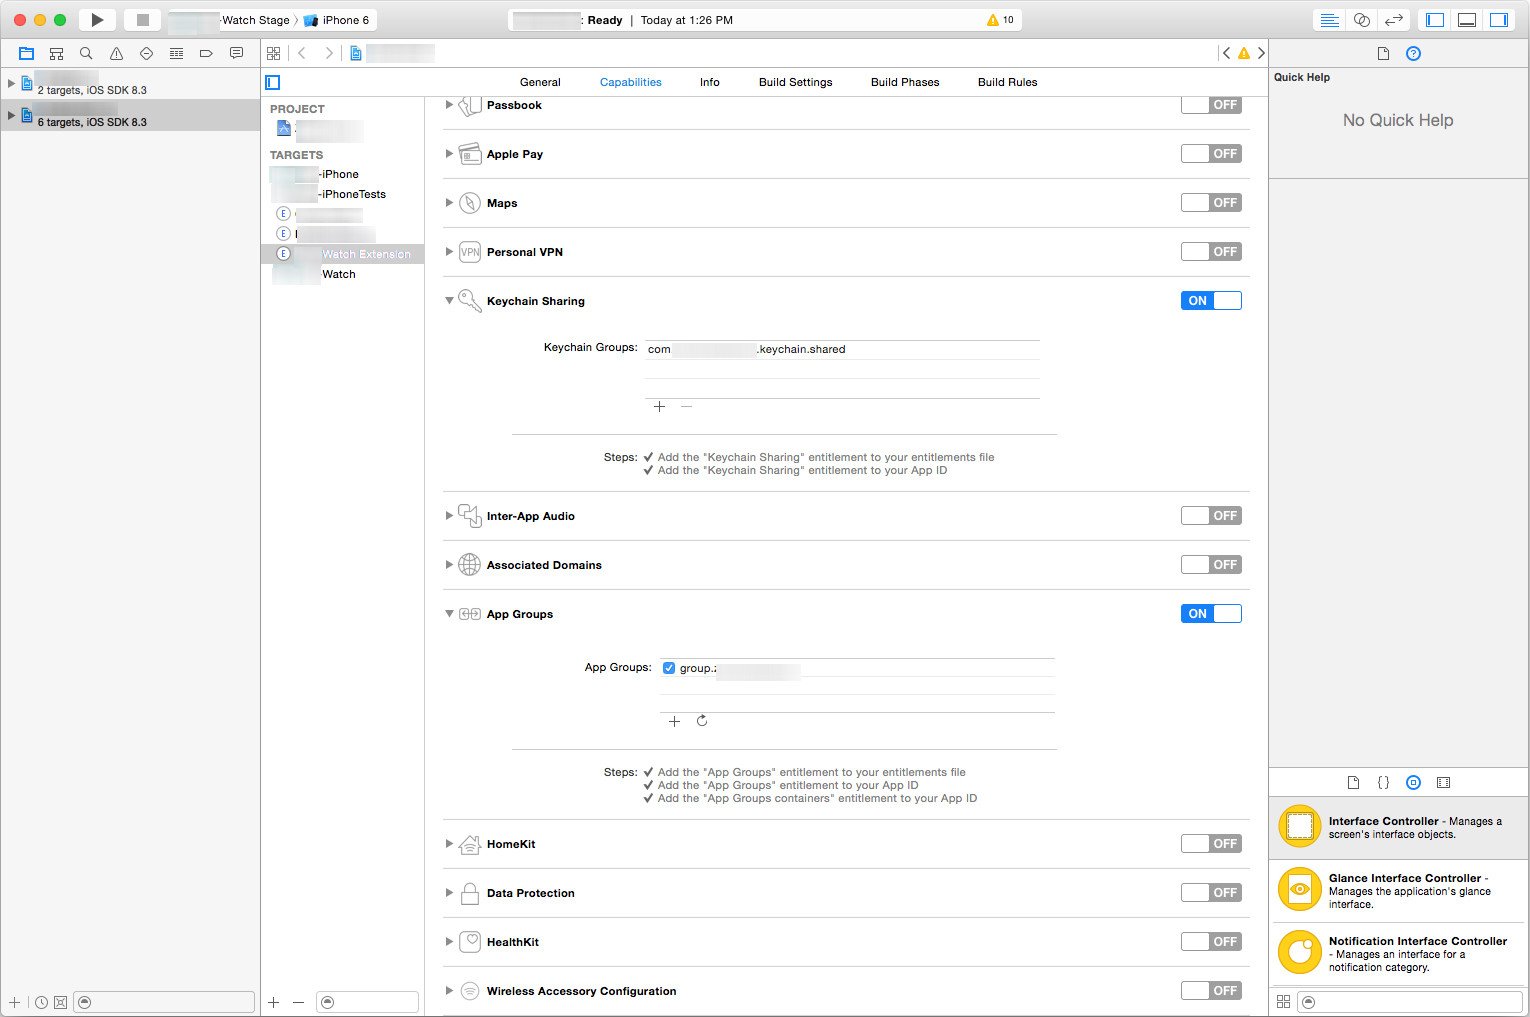Viewport: 1530px width, 1017px height.
Task: Open the Build Phases tab
Action: click(905, 82)
